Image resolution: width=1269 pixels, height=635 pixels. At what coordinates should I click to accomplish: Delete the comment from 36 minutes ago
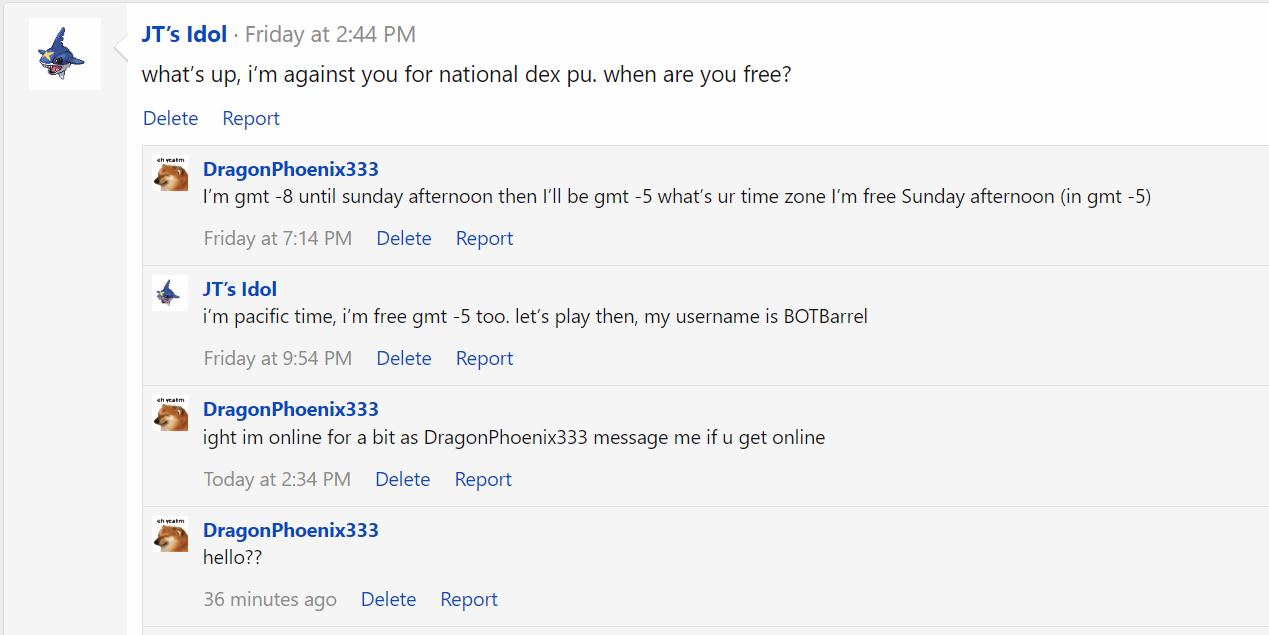[389, 599]
